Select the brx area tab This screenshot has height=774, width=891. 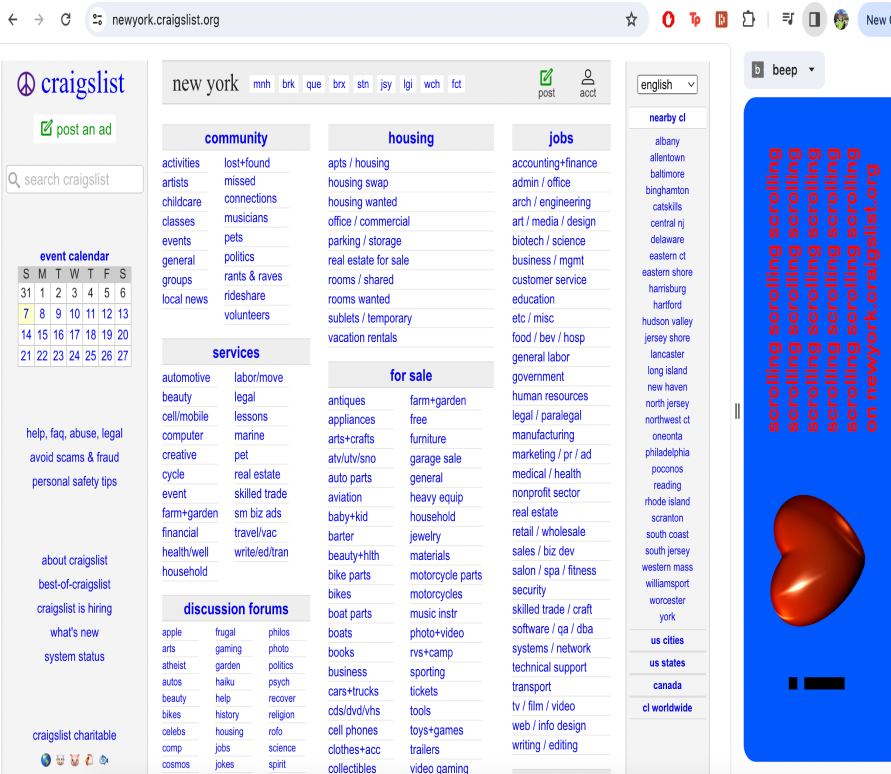pos(339,84)
